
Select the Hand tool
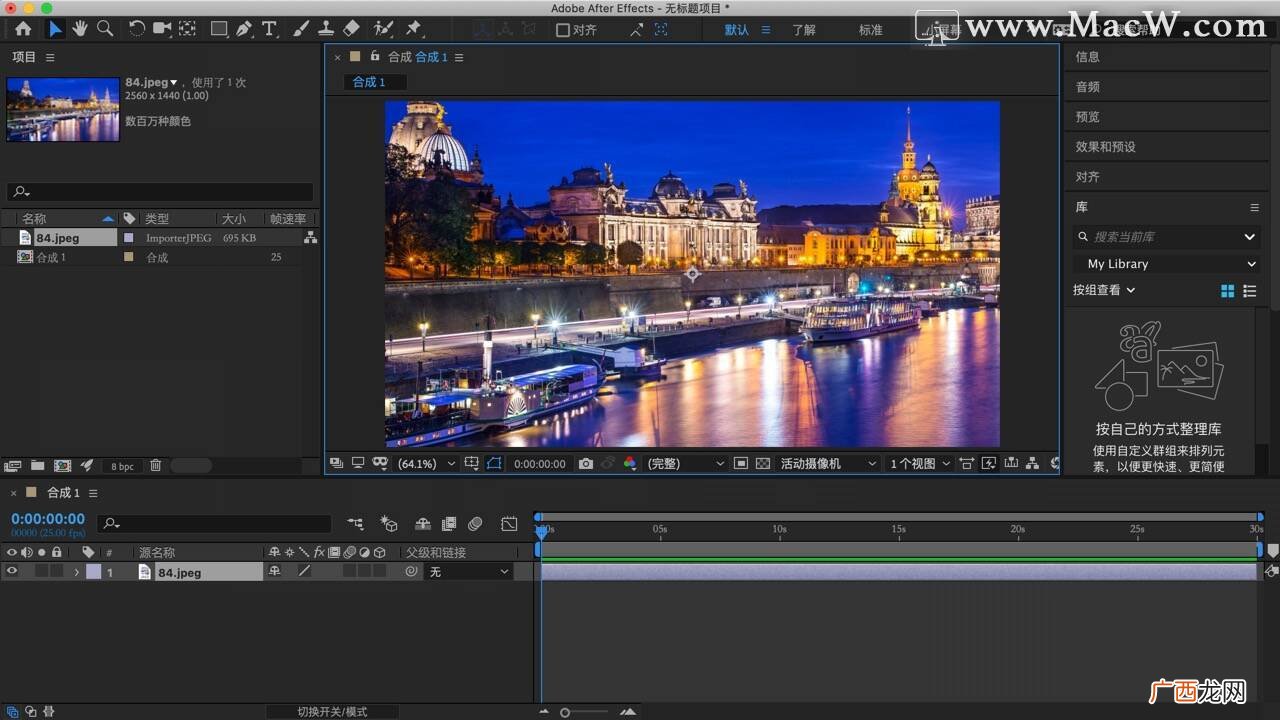pos(80,29)
